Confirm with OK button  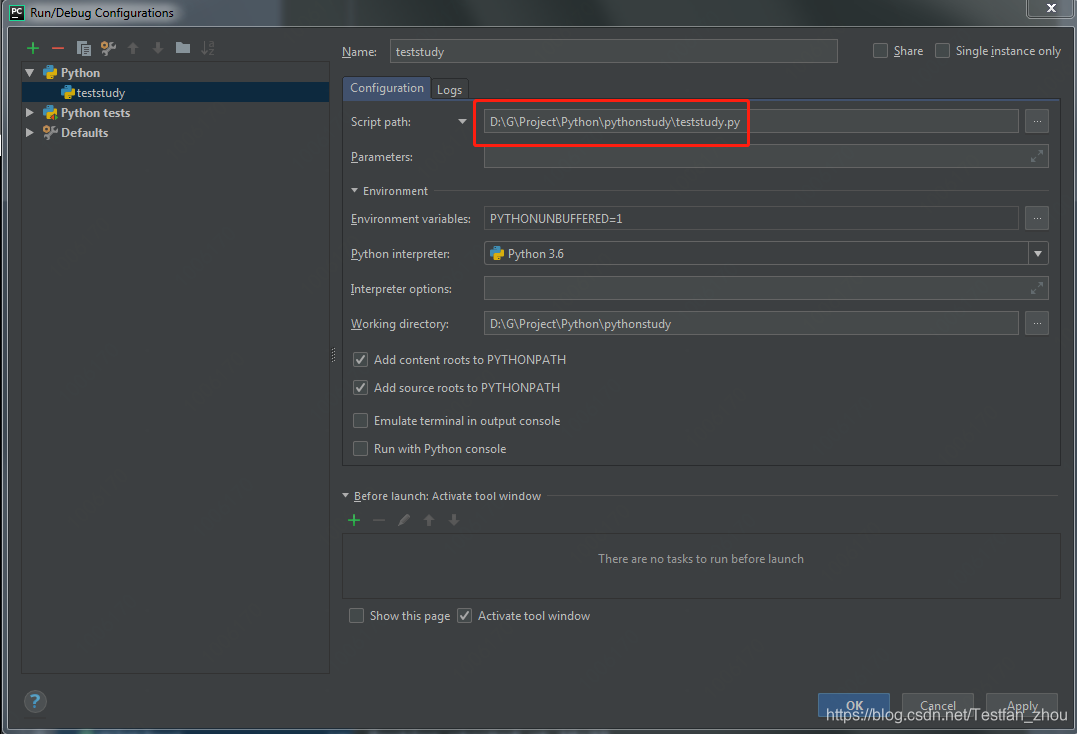tap(854, 705)
